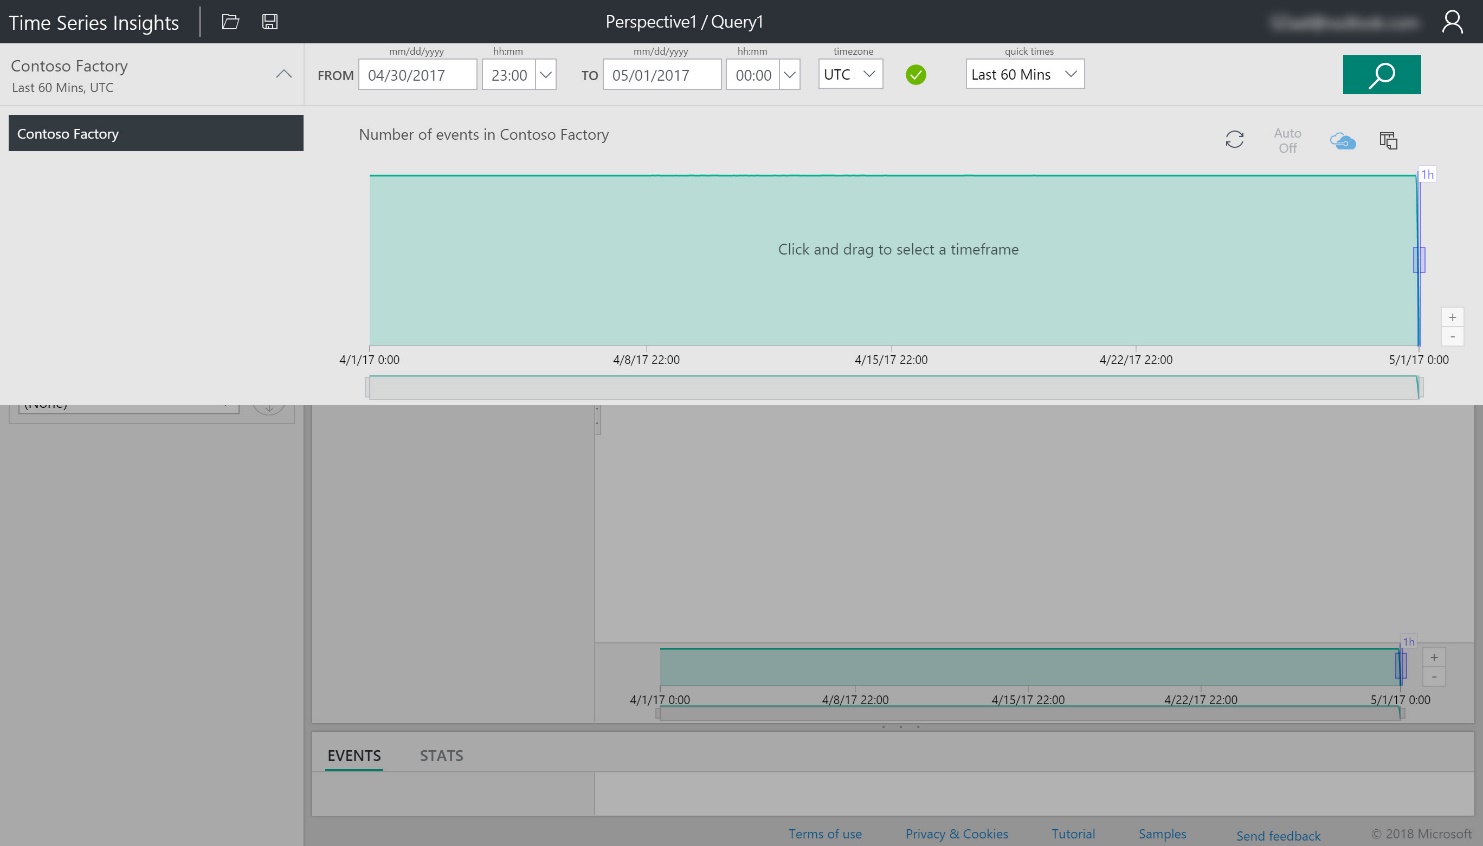Open the TO time dropdown
The image size is (1483, 846).
coord(790,75)
